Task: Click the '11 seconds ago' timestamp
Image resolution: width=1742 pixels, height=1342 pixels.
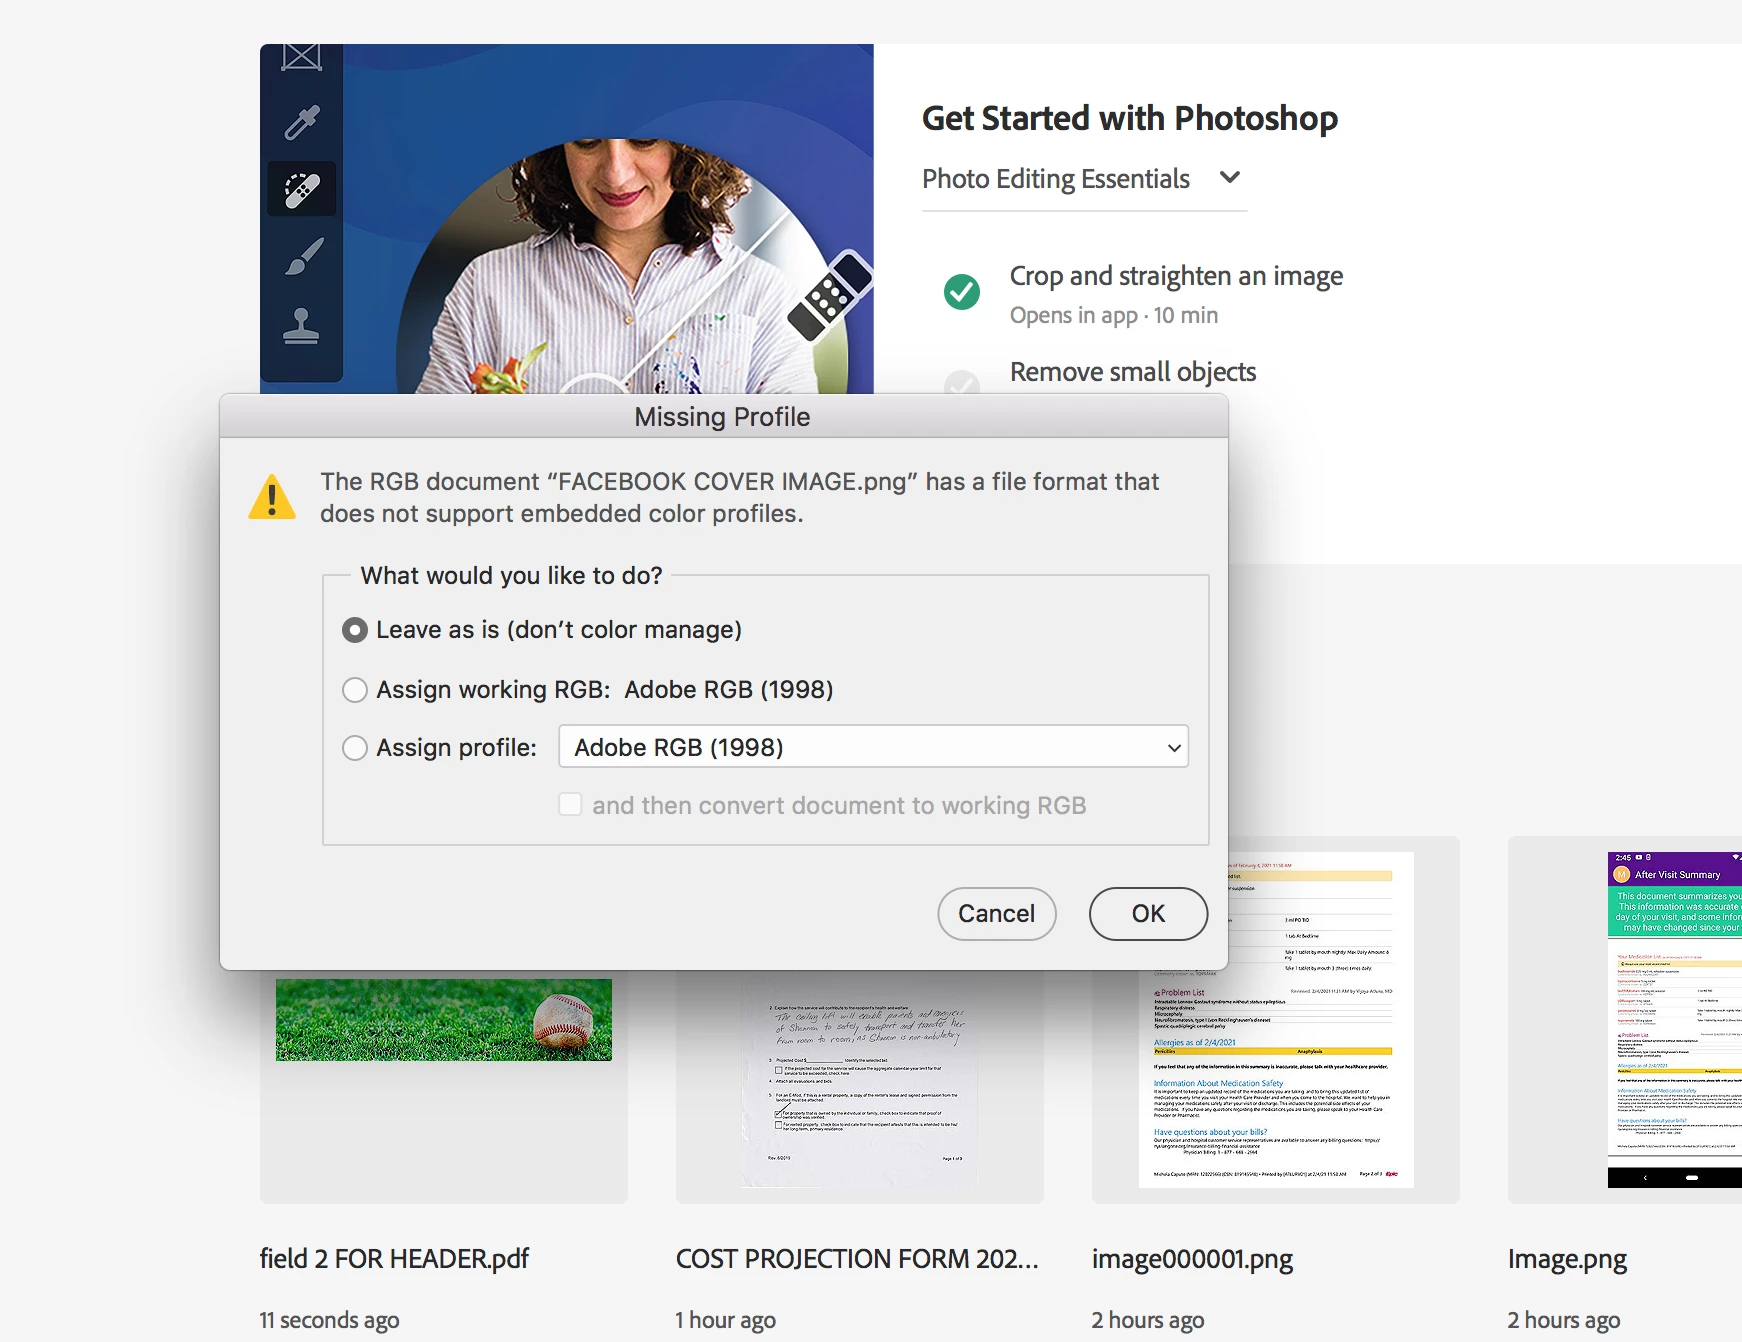Action: pos(329,1321)
